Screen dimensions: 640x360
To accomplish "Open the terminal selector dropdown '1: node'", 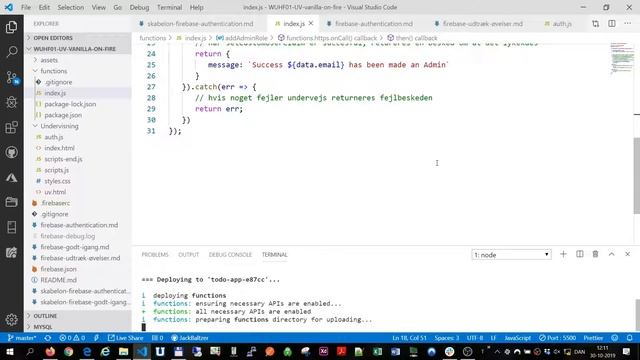I will pyautogui.click(x=511, y=255).
